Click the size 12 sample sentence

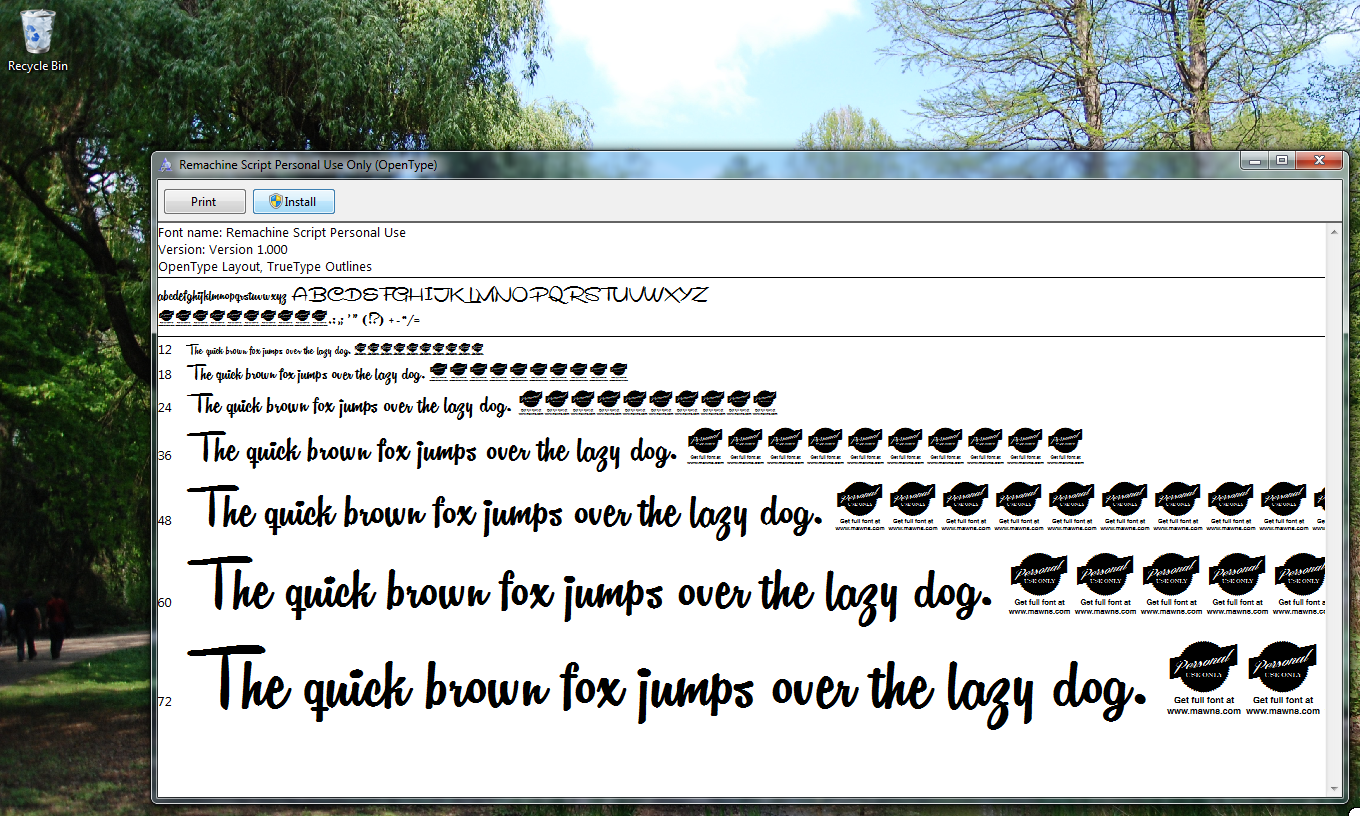[269, 350]
